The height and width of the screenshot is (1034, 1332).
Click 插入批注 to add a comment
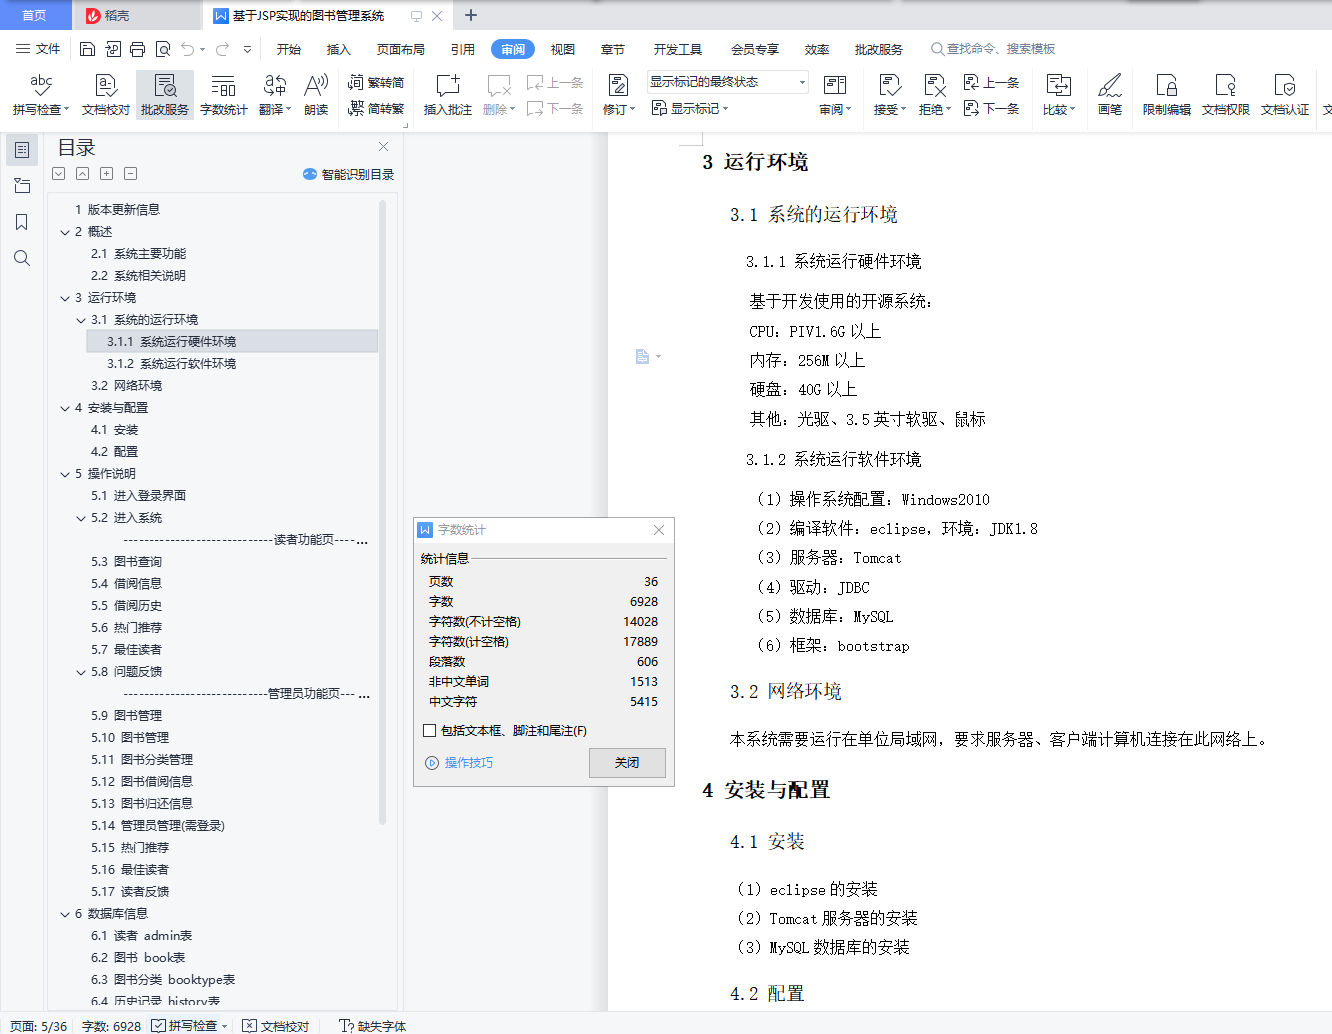(x=448, y=95)
